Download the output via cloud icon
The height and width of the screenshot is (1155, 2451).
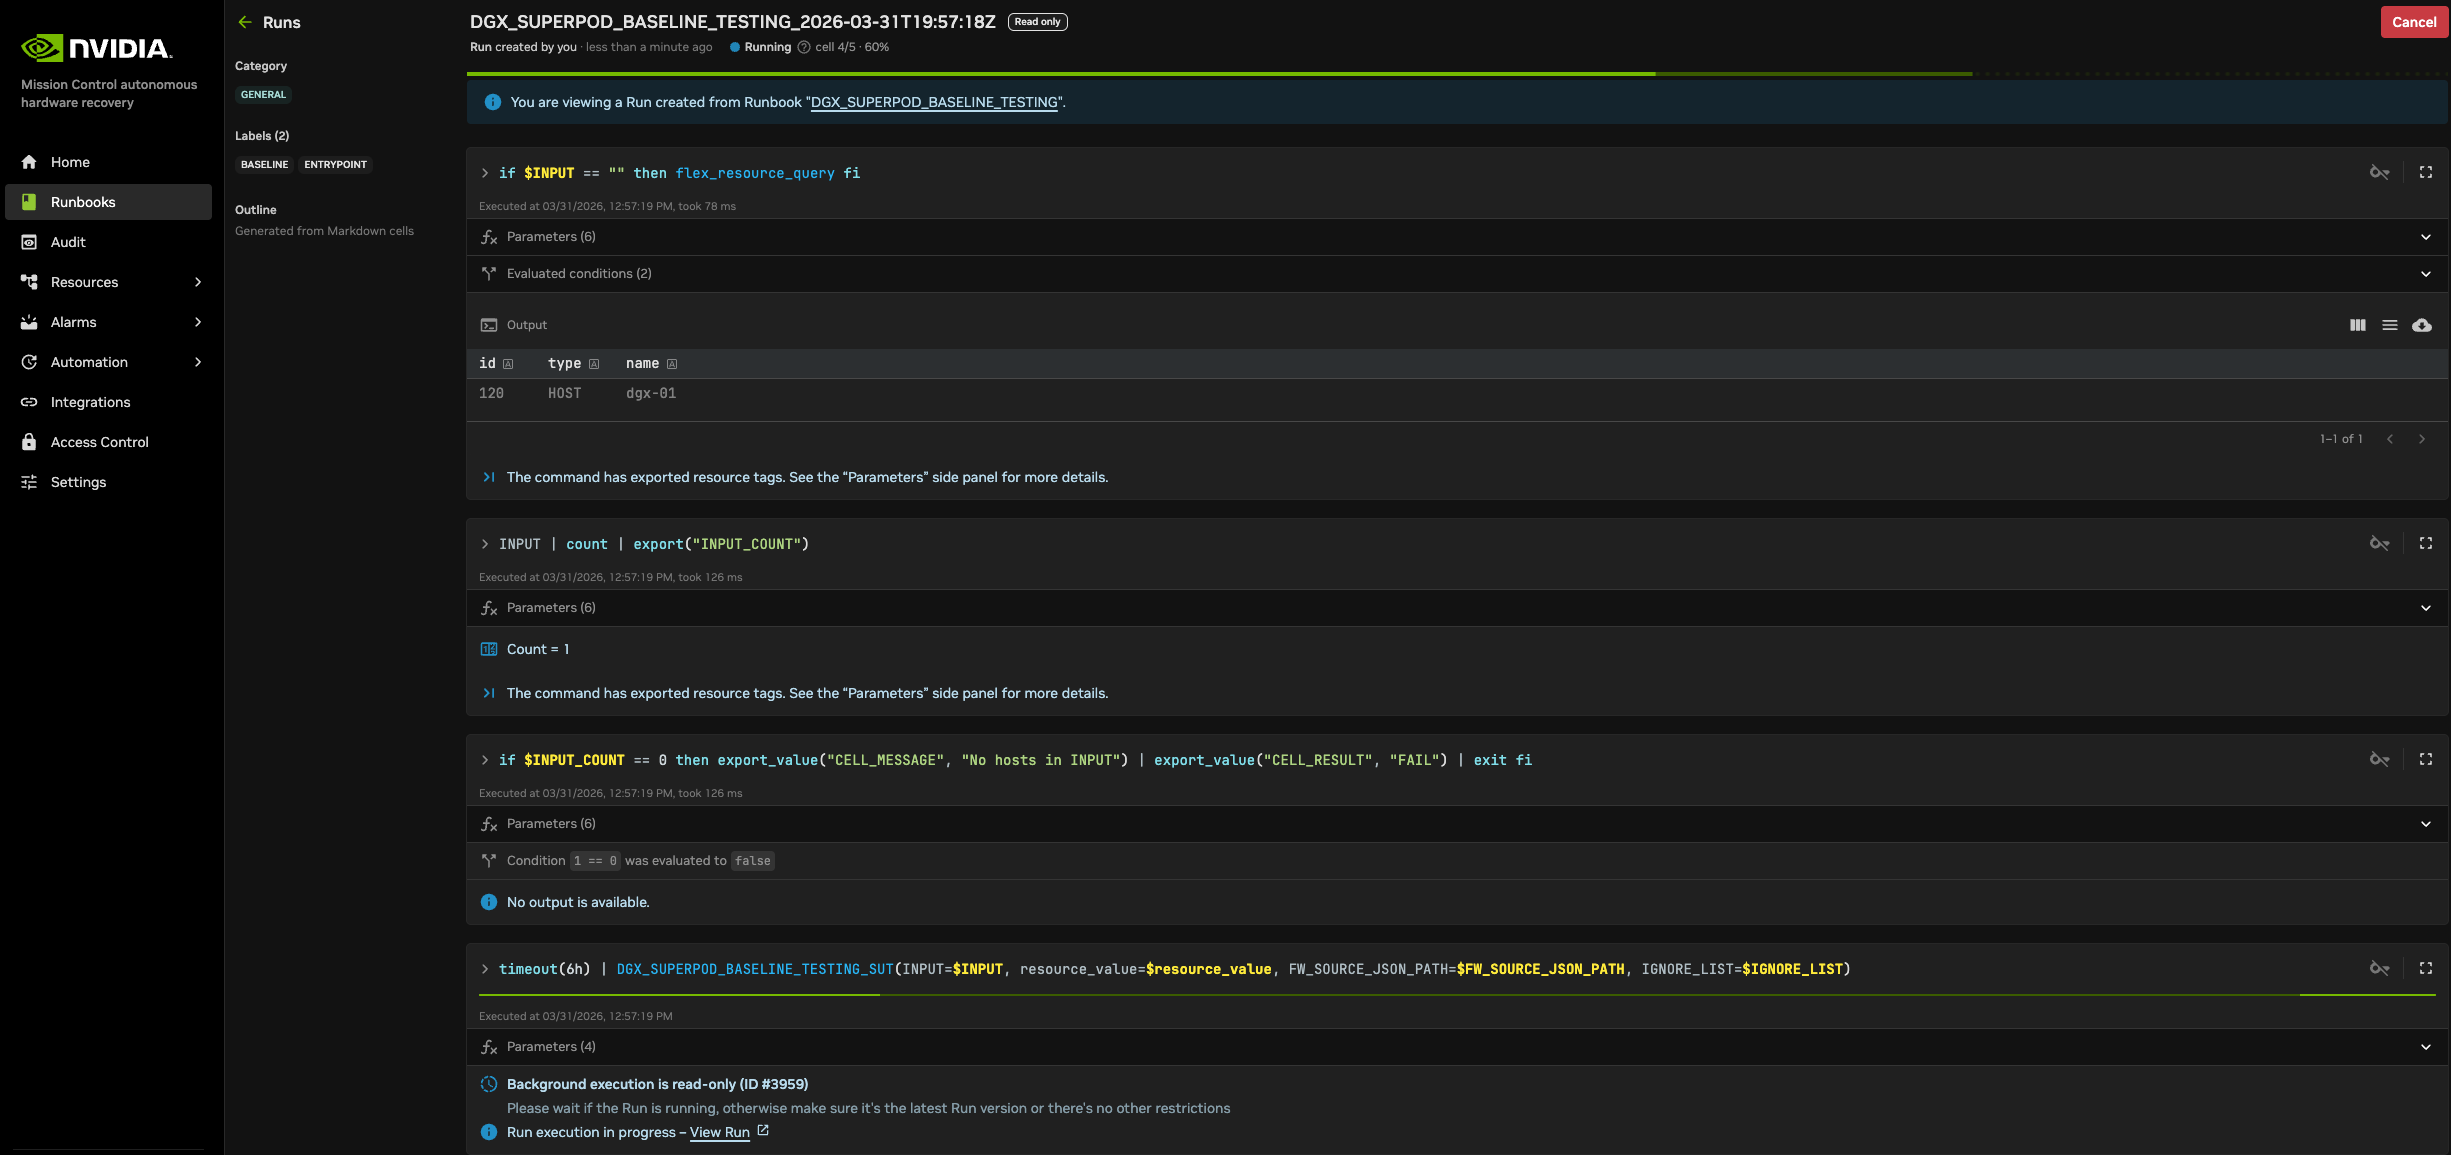point(2421,325)
